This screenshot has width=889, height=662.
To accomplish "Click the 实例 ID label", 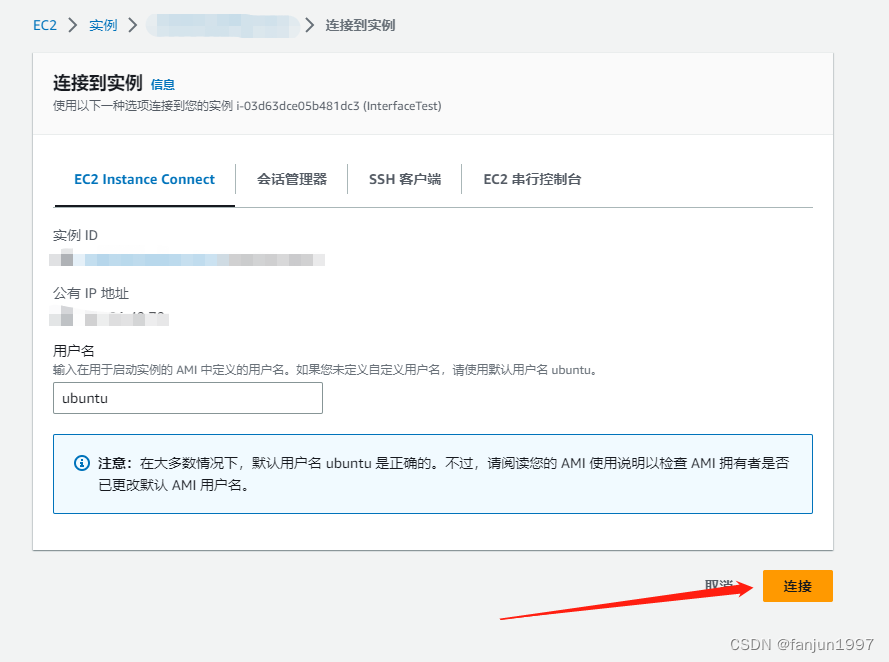I will 75,235.
